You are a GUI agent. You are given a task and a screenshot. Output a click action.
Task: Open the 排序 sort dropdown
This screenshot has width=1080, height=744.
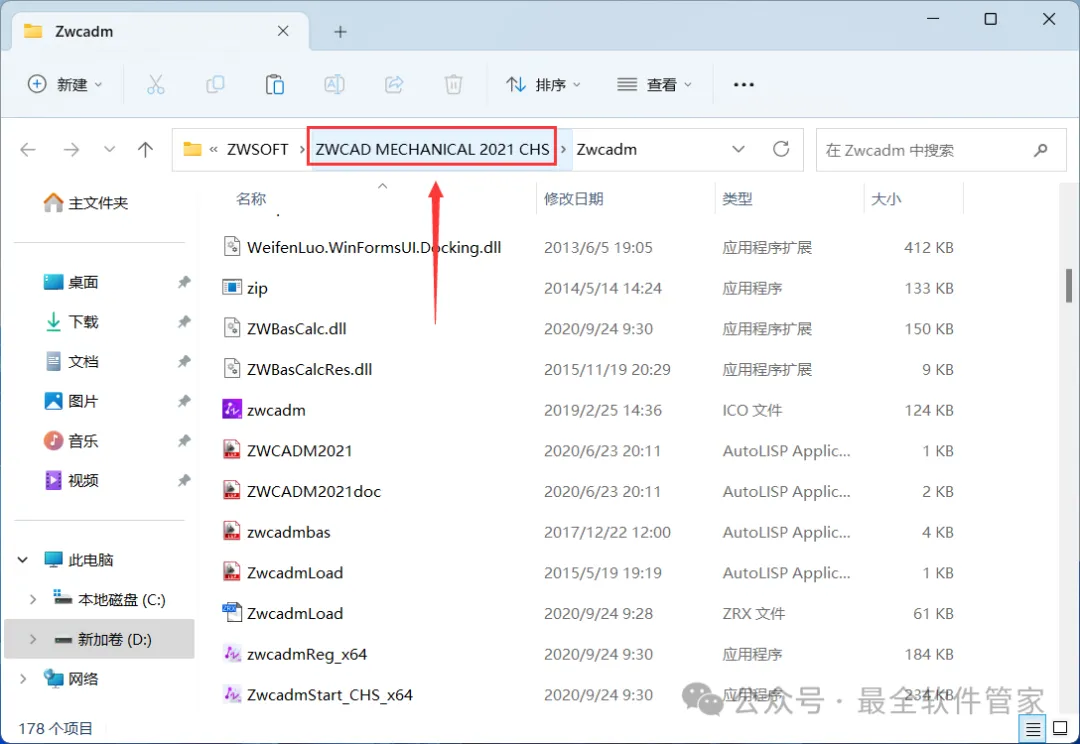(543, 85)
